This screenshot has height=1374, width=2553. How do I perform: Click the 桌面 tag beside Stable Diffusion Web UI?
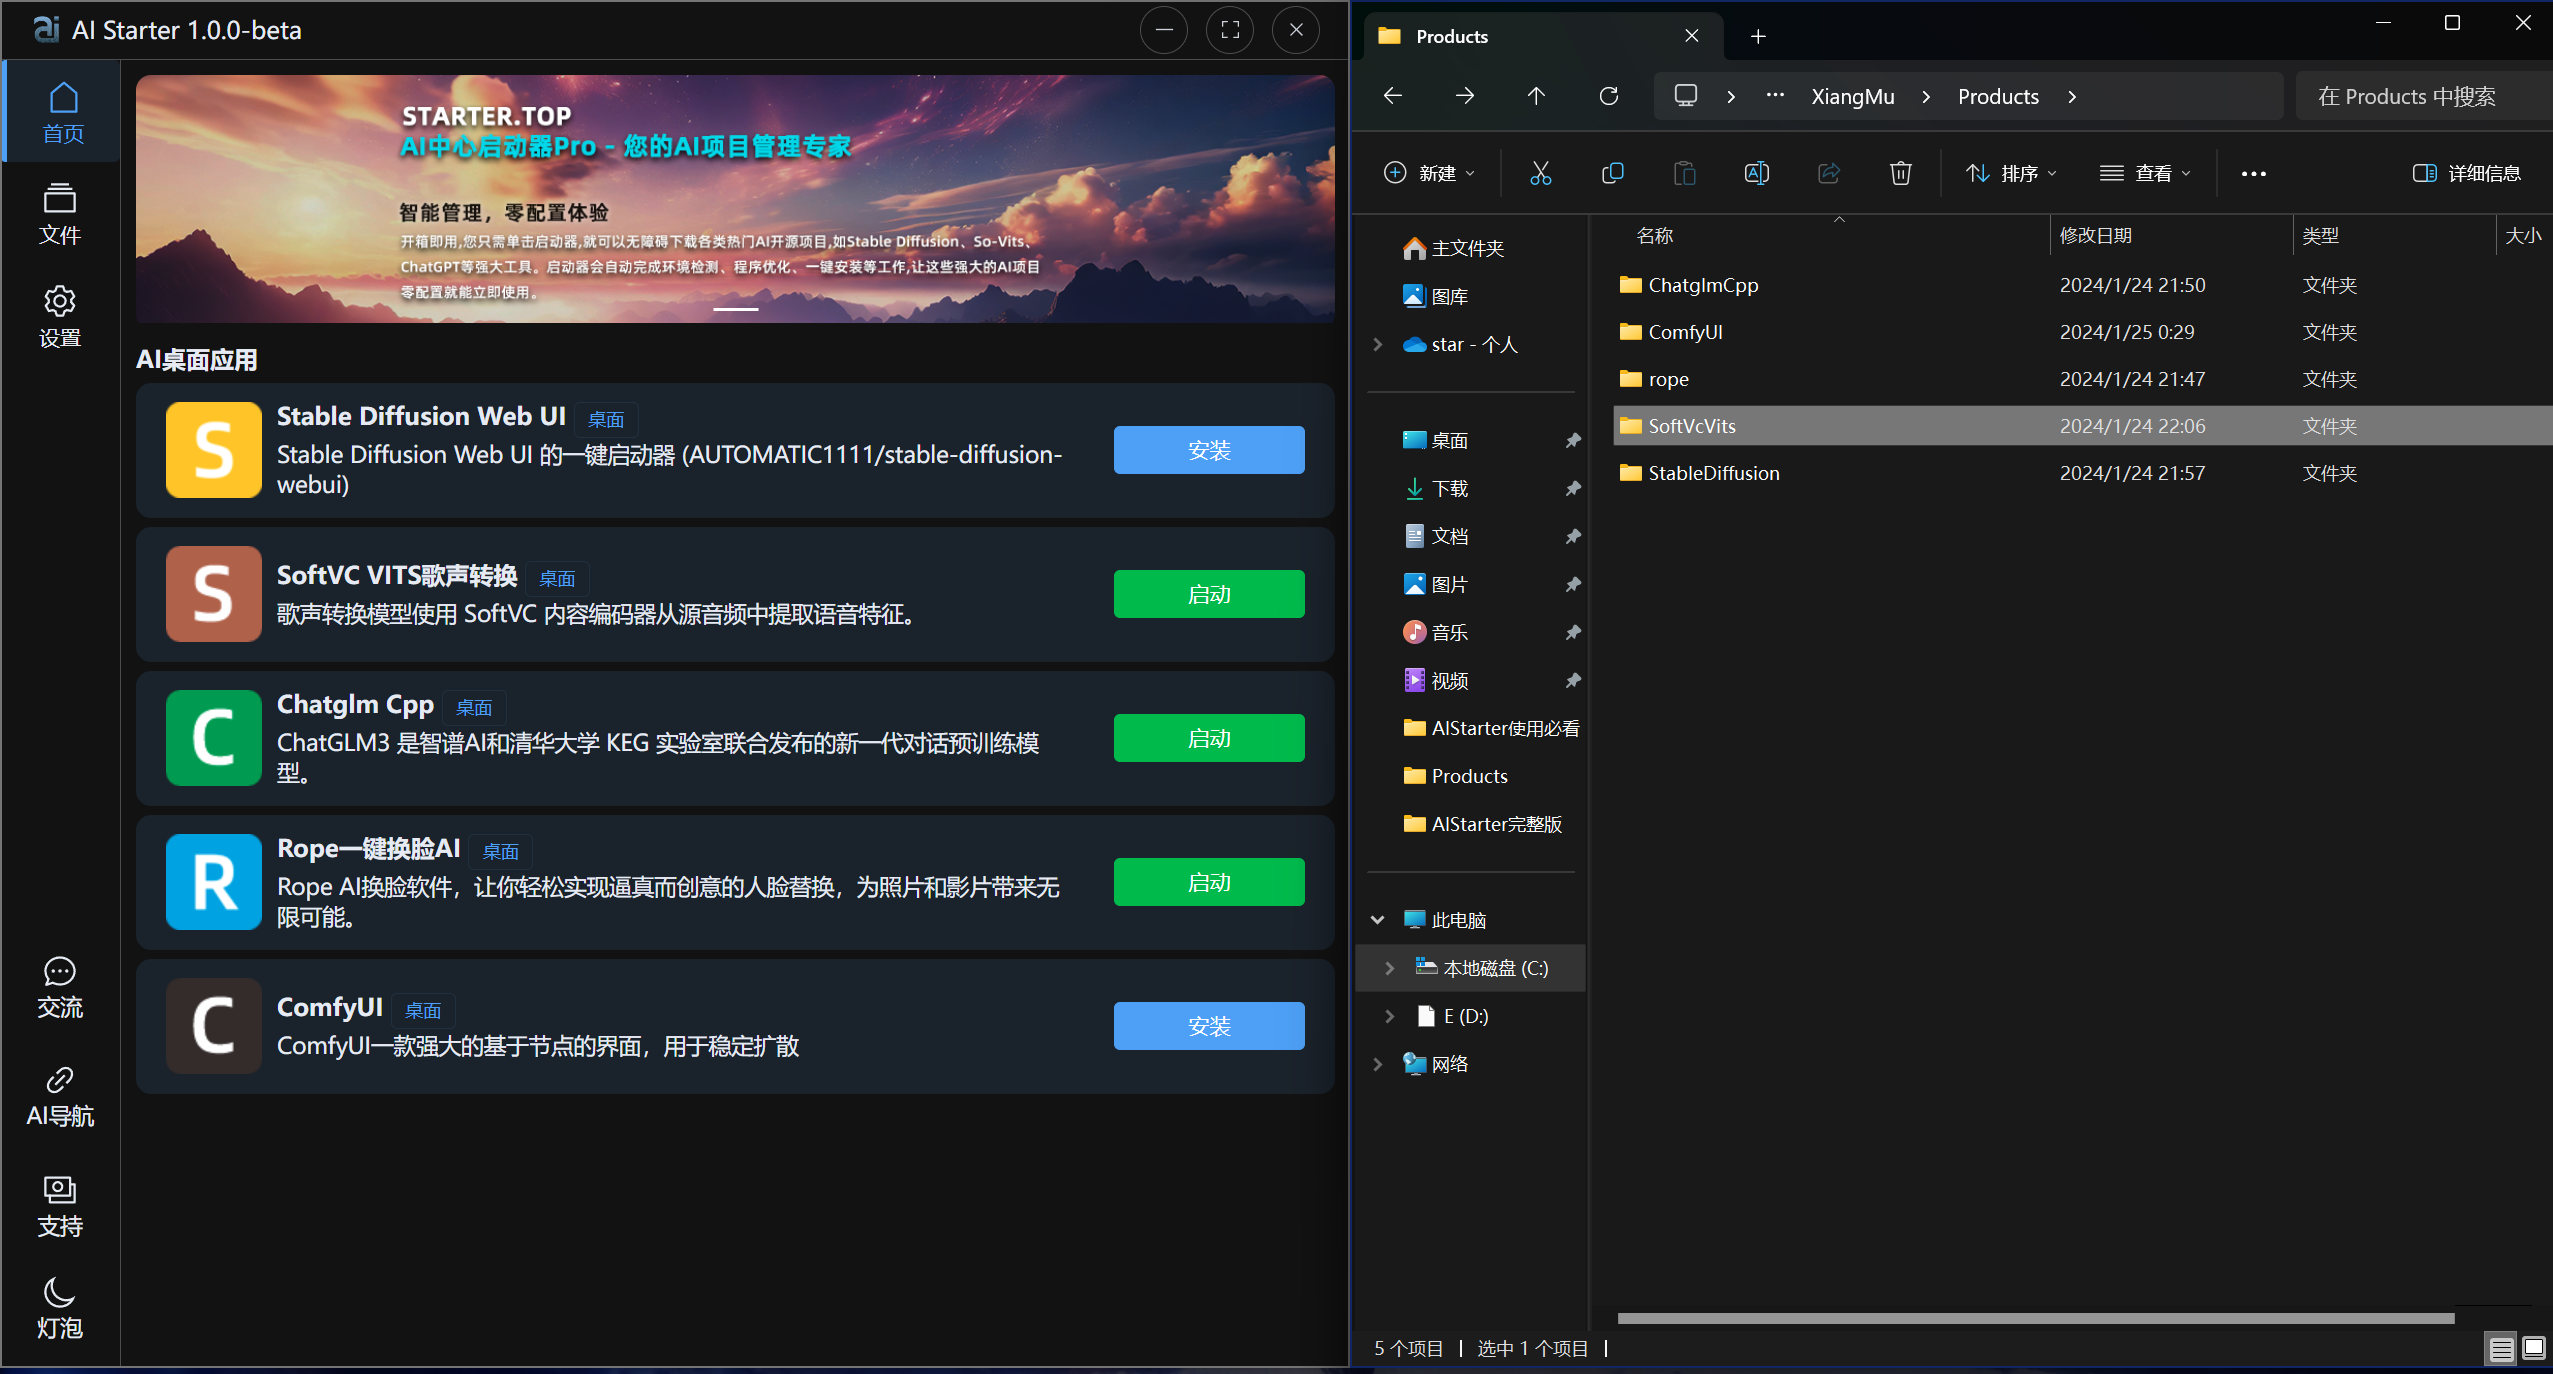[x=606, y=419]
